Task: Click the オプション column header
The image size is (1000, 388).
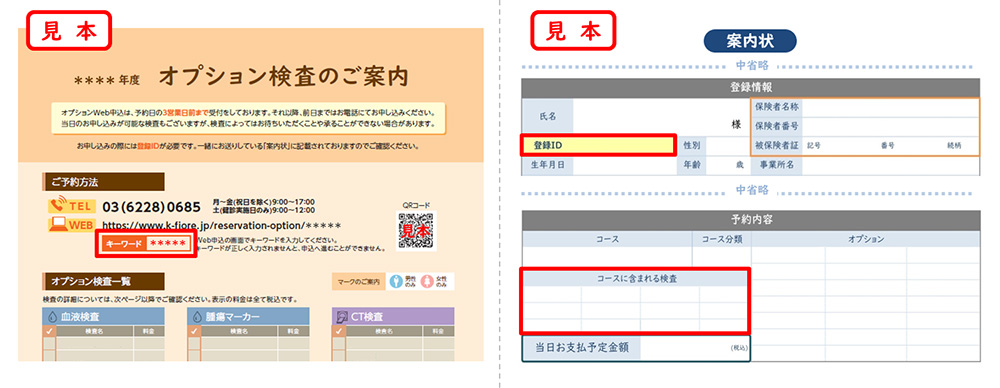Action: (865, 239)
